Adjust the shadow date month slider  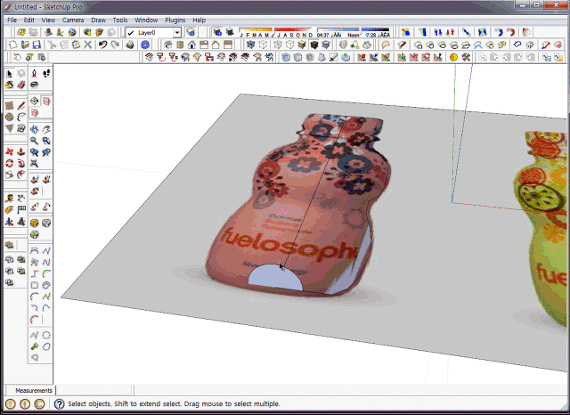tap(276, 32)
